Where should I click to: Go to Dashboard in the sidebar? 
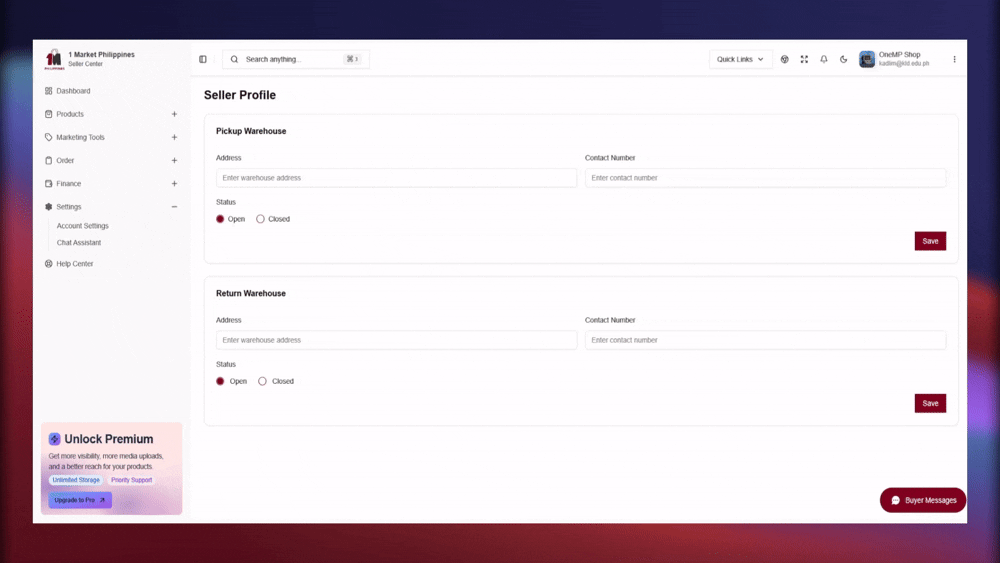pos(73,91)
